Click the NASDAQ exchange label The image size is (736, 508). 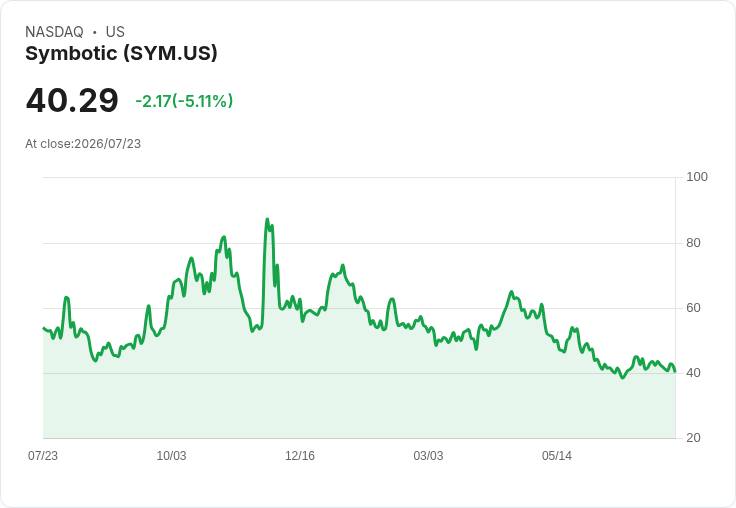(x=54, y=32)
